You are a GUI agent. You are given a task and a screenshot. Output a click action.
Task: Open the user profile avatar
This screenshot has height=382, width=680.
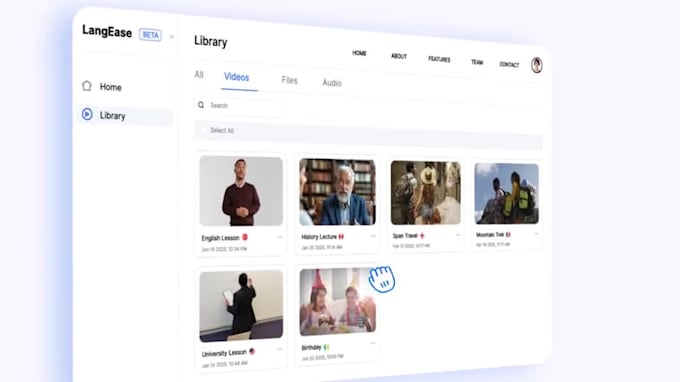[x=536, y=65]
